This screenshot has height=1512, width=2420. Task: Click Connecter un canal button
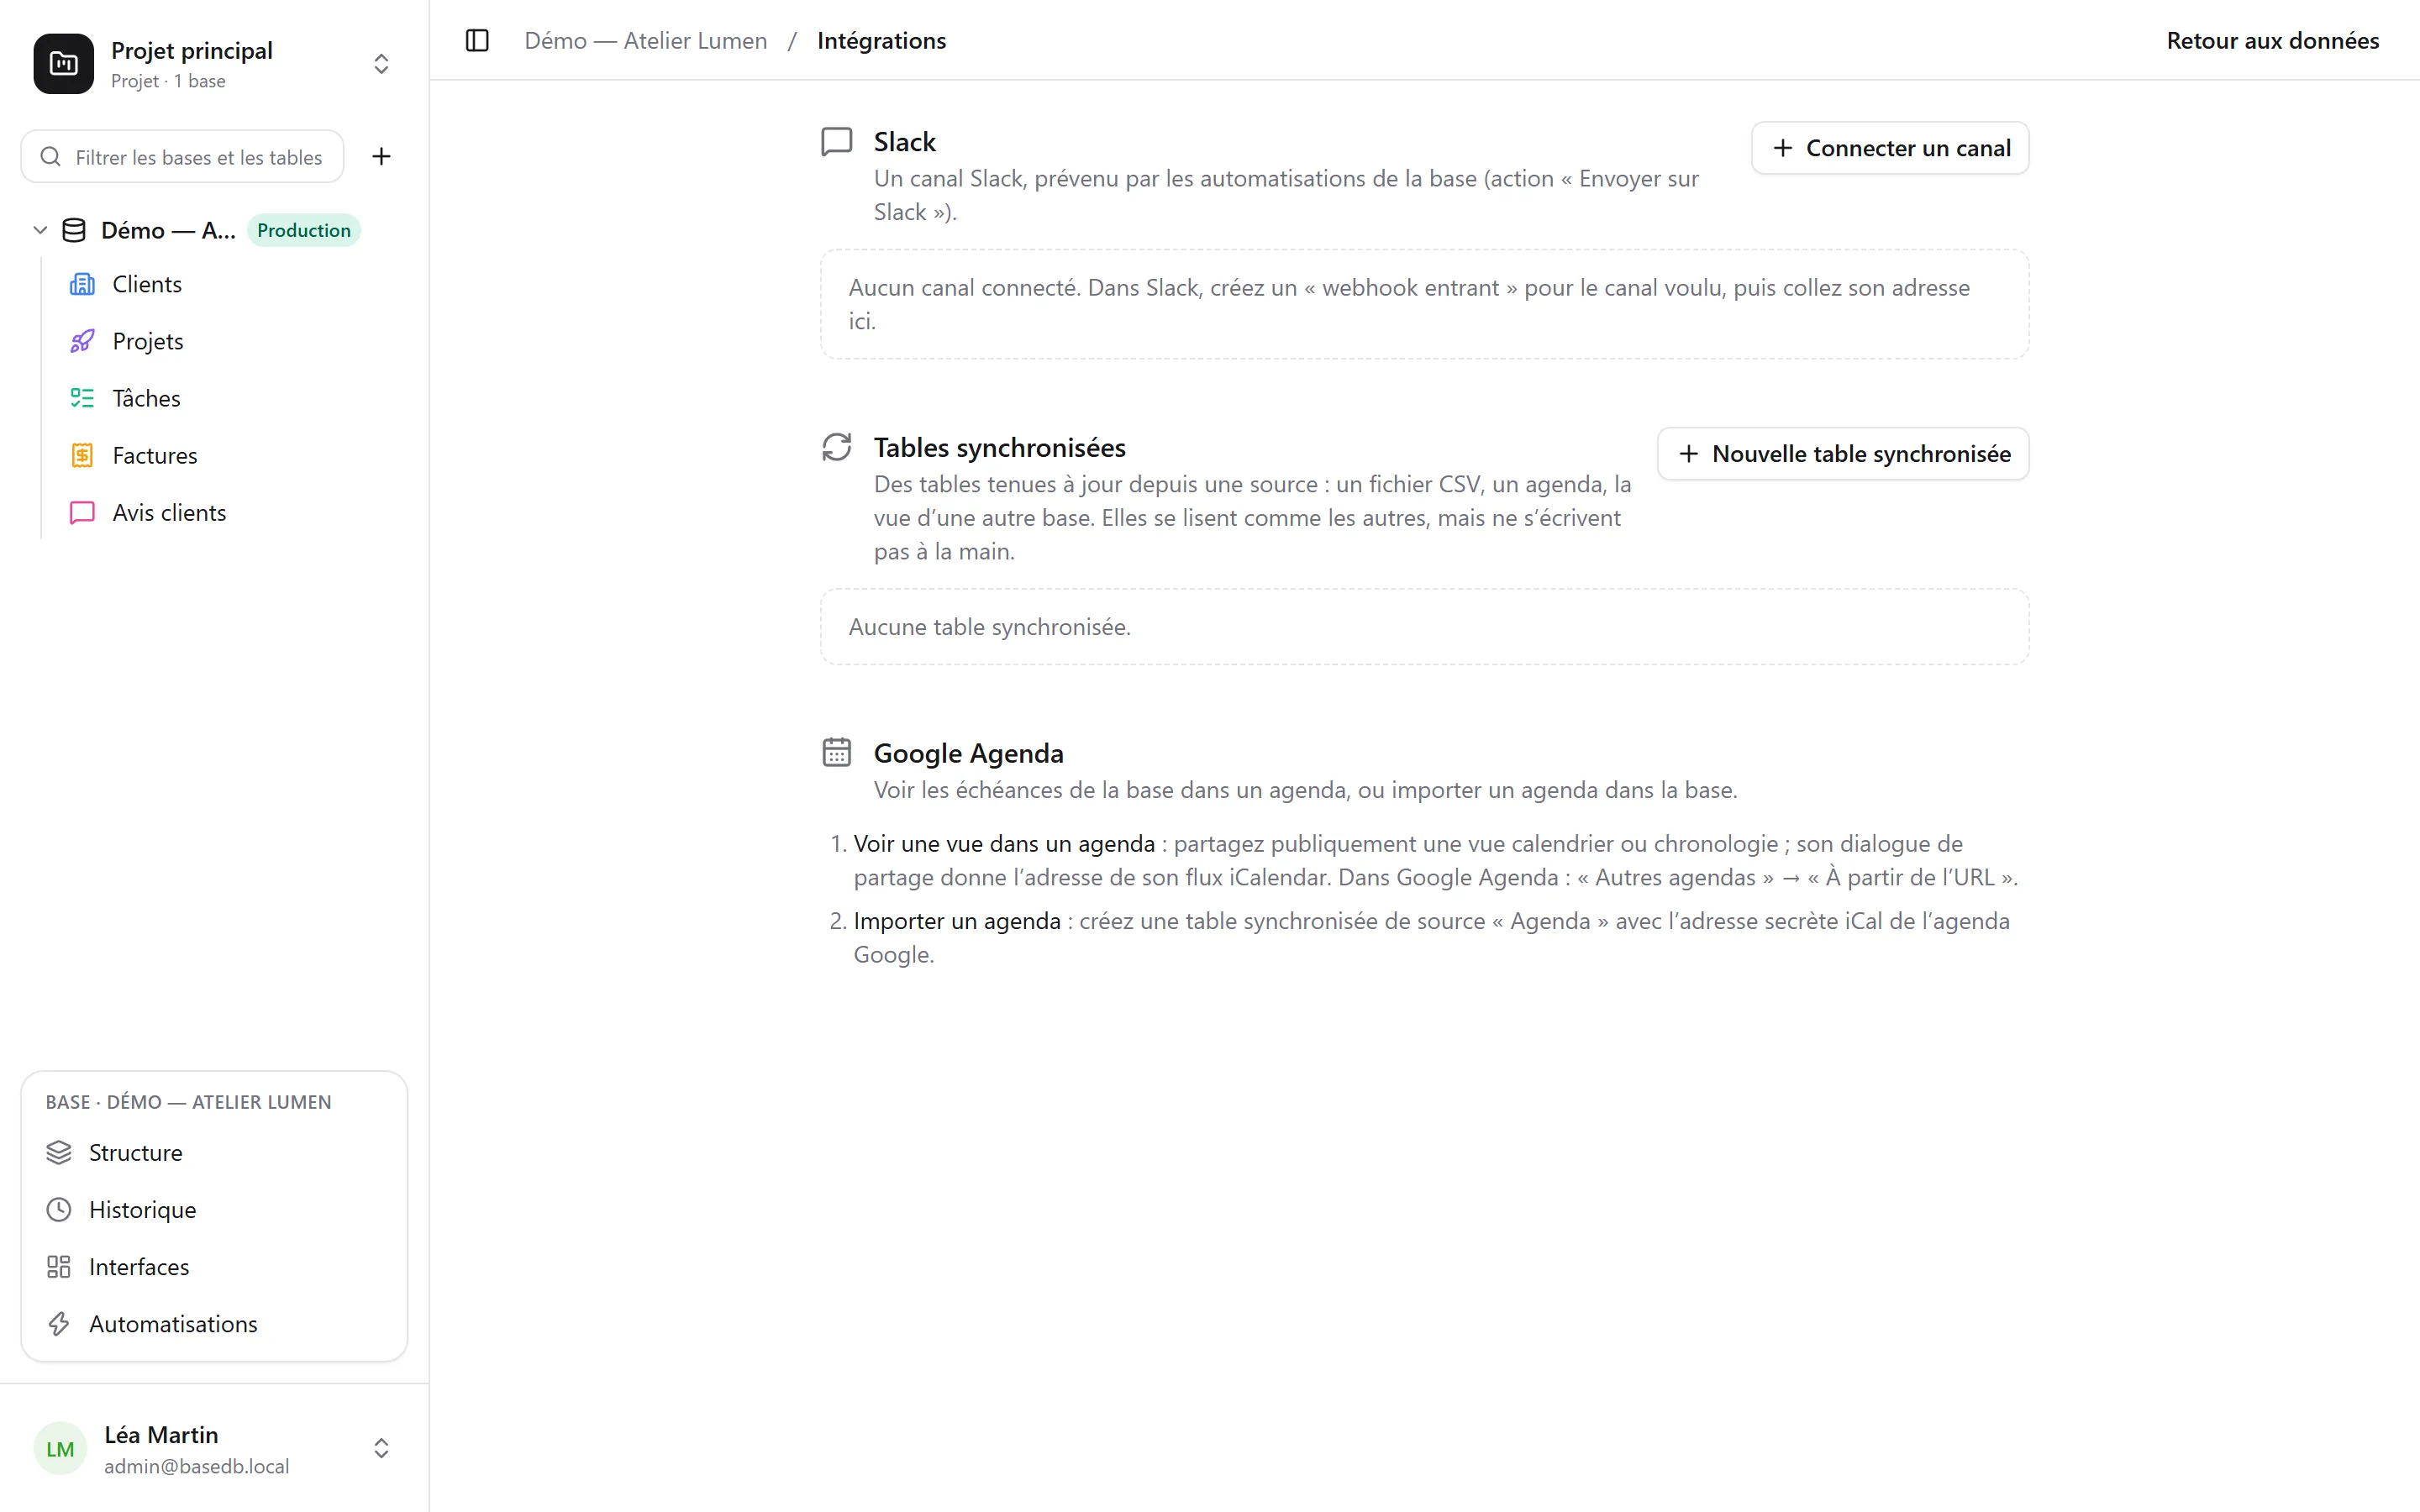click(1890, 148)
